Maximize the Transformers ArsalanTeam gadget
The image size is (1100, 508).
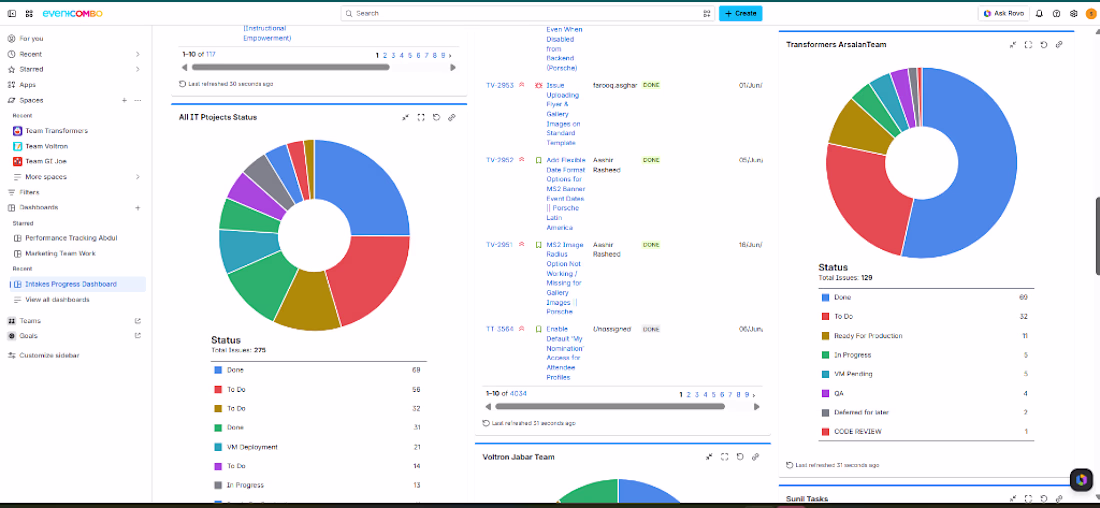1028,44
